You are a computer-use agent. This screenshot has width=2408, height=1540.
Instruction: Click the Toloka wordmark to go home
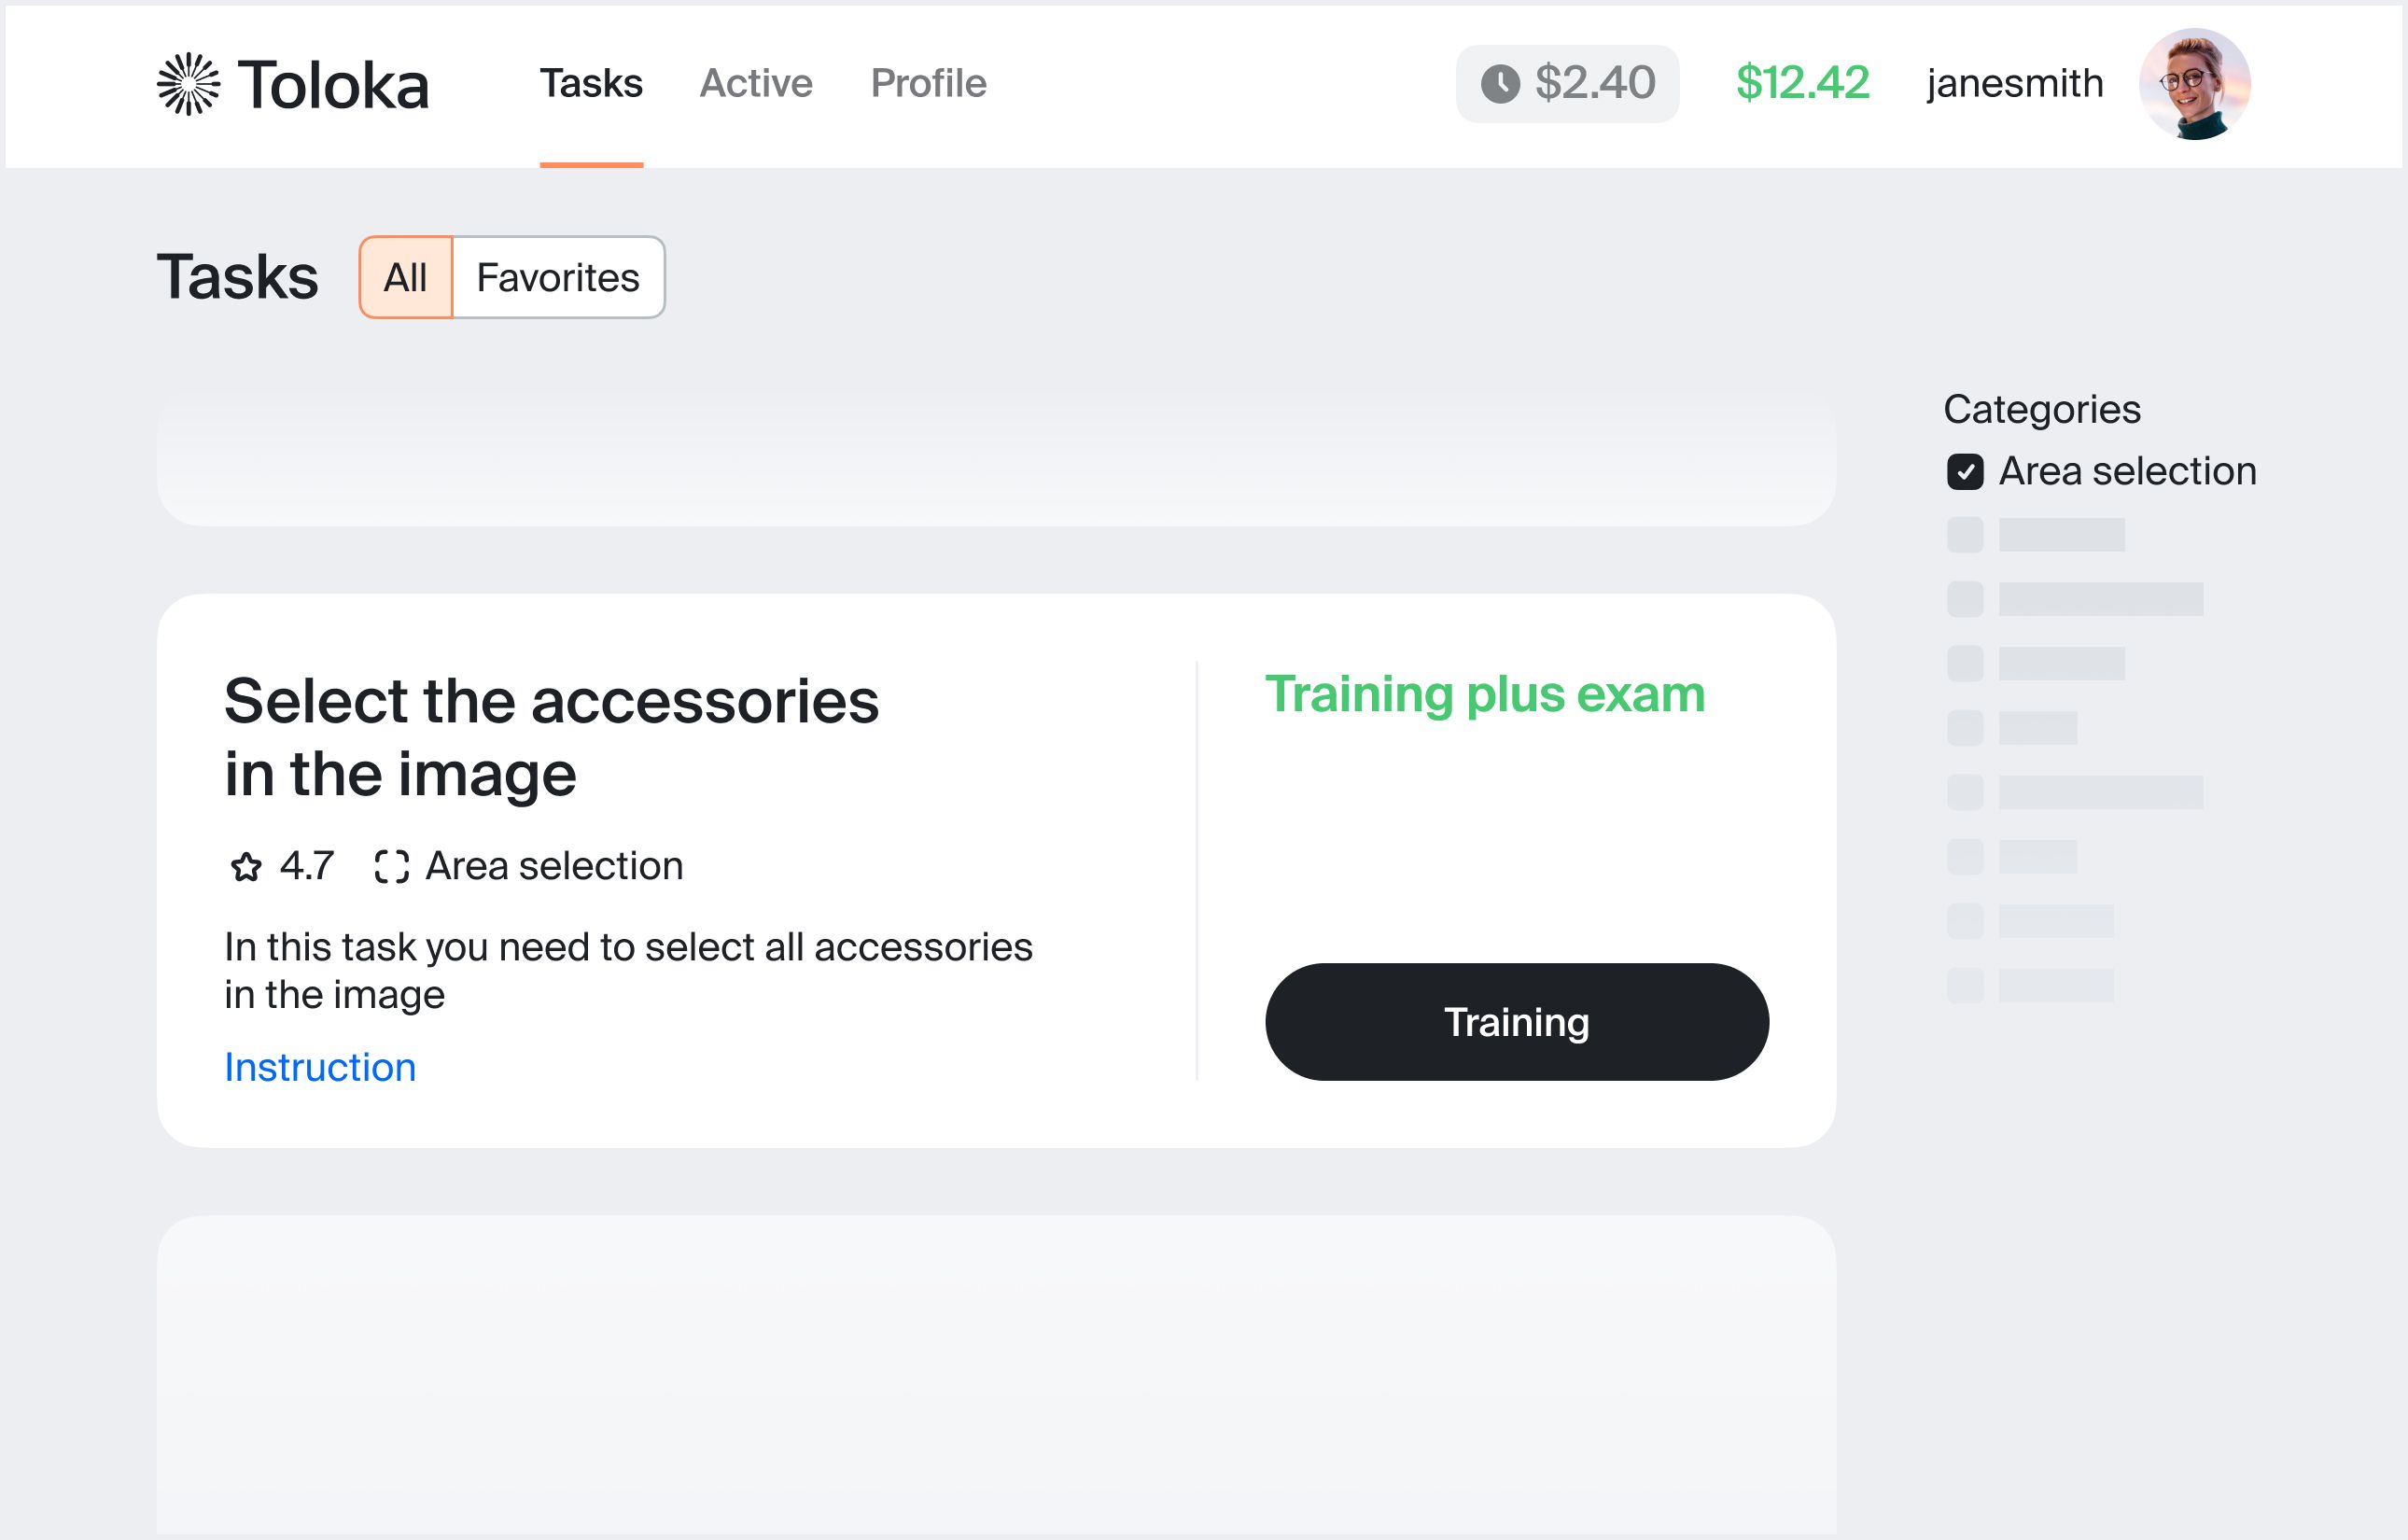click(x=333, y=84)
